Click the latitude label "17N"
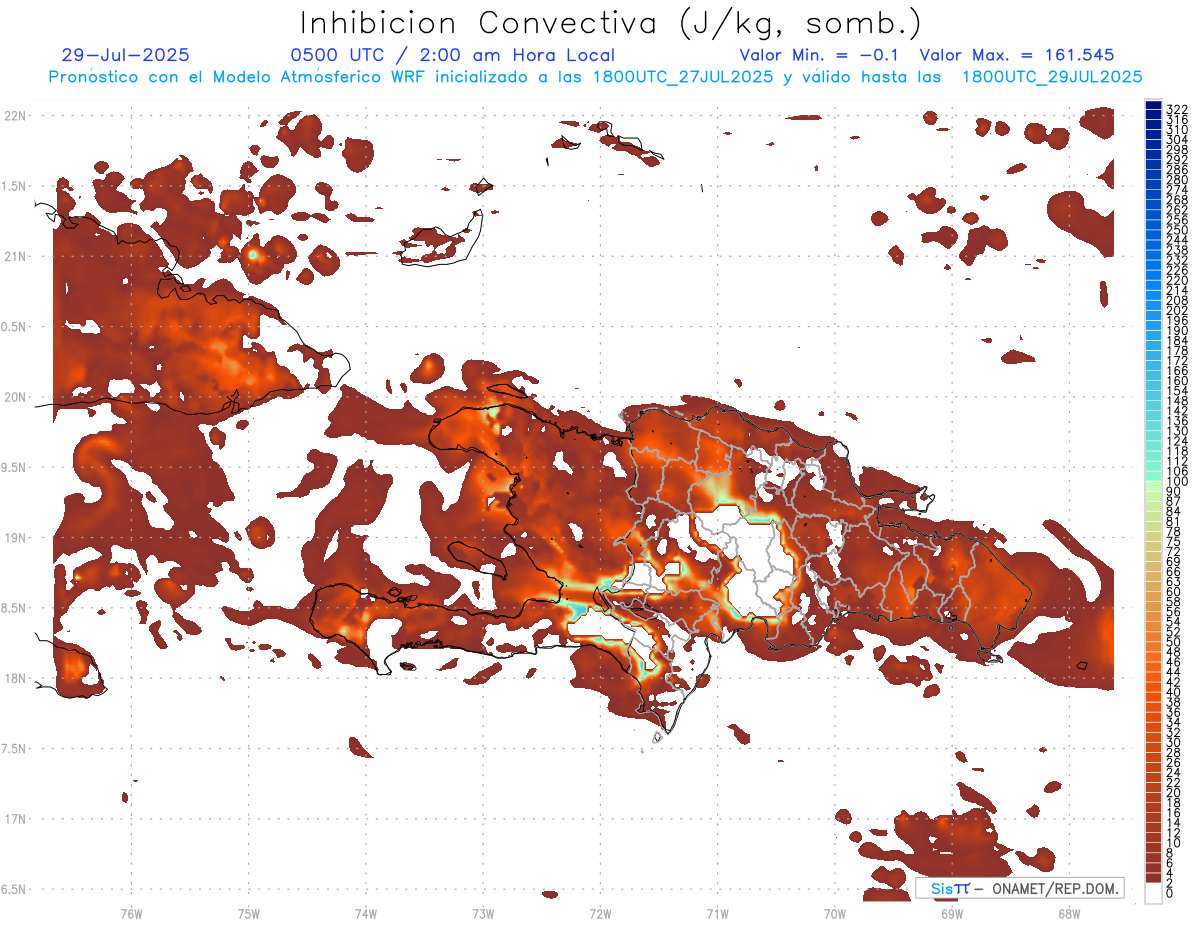 point(15,818)
